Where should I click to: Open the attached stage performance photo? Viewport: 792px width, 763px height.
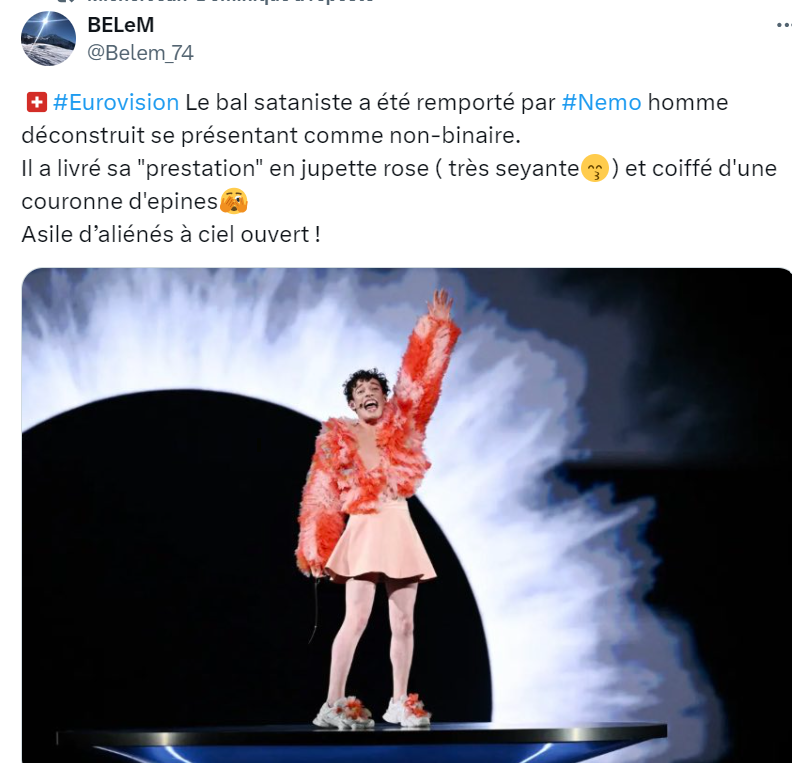pos(407,515)
